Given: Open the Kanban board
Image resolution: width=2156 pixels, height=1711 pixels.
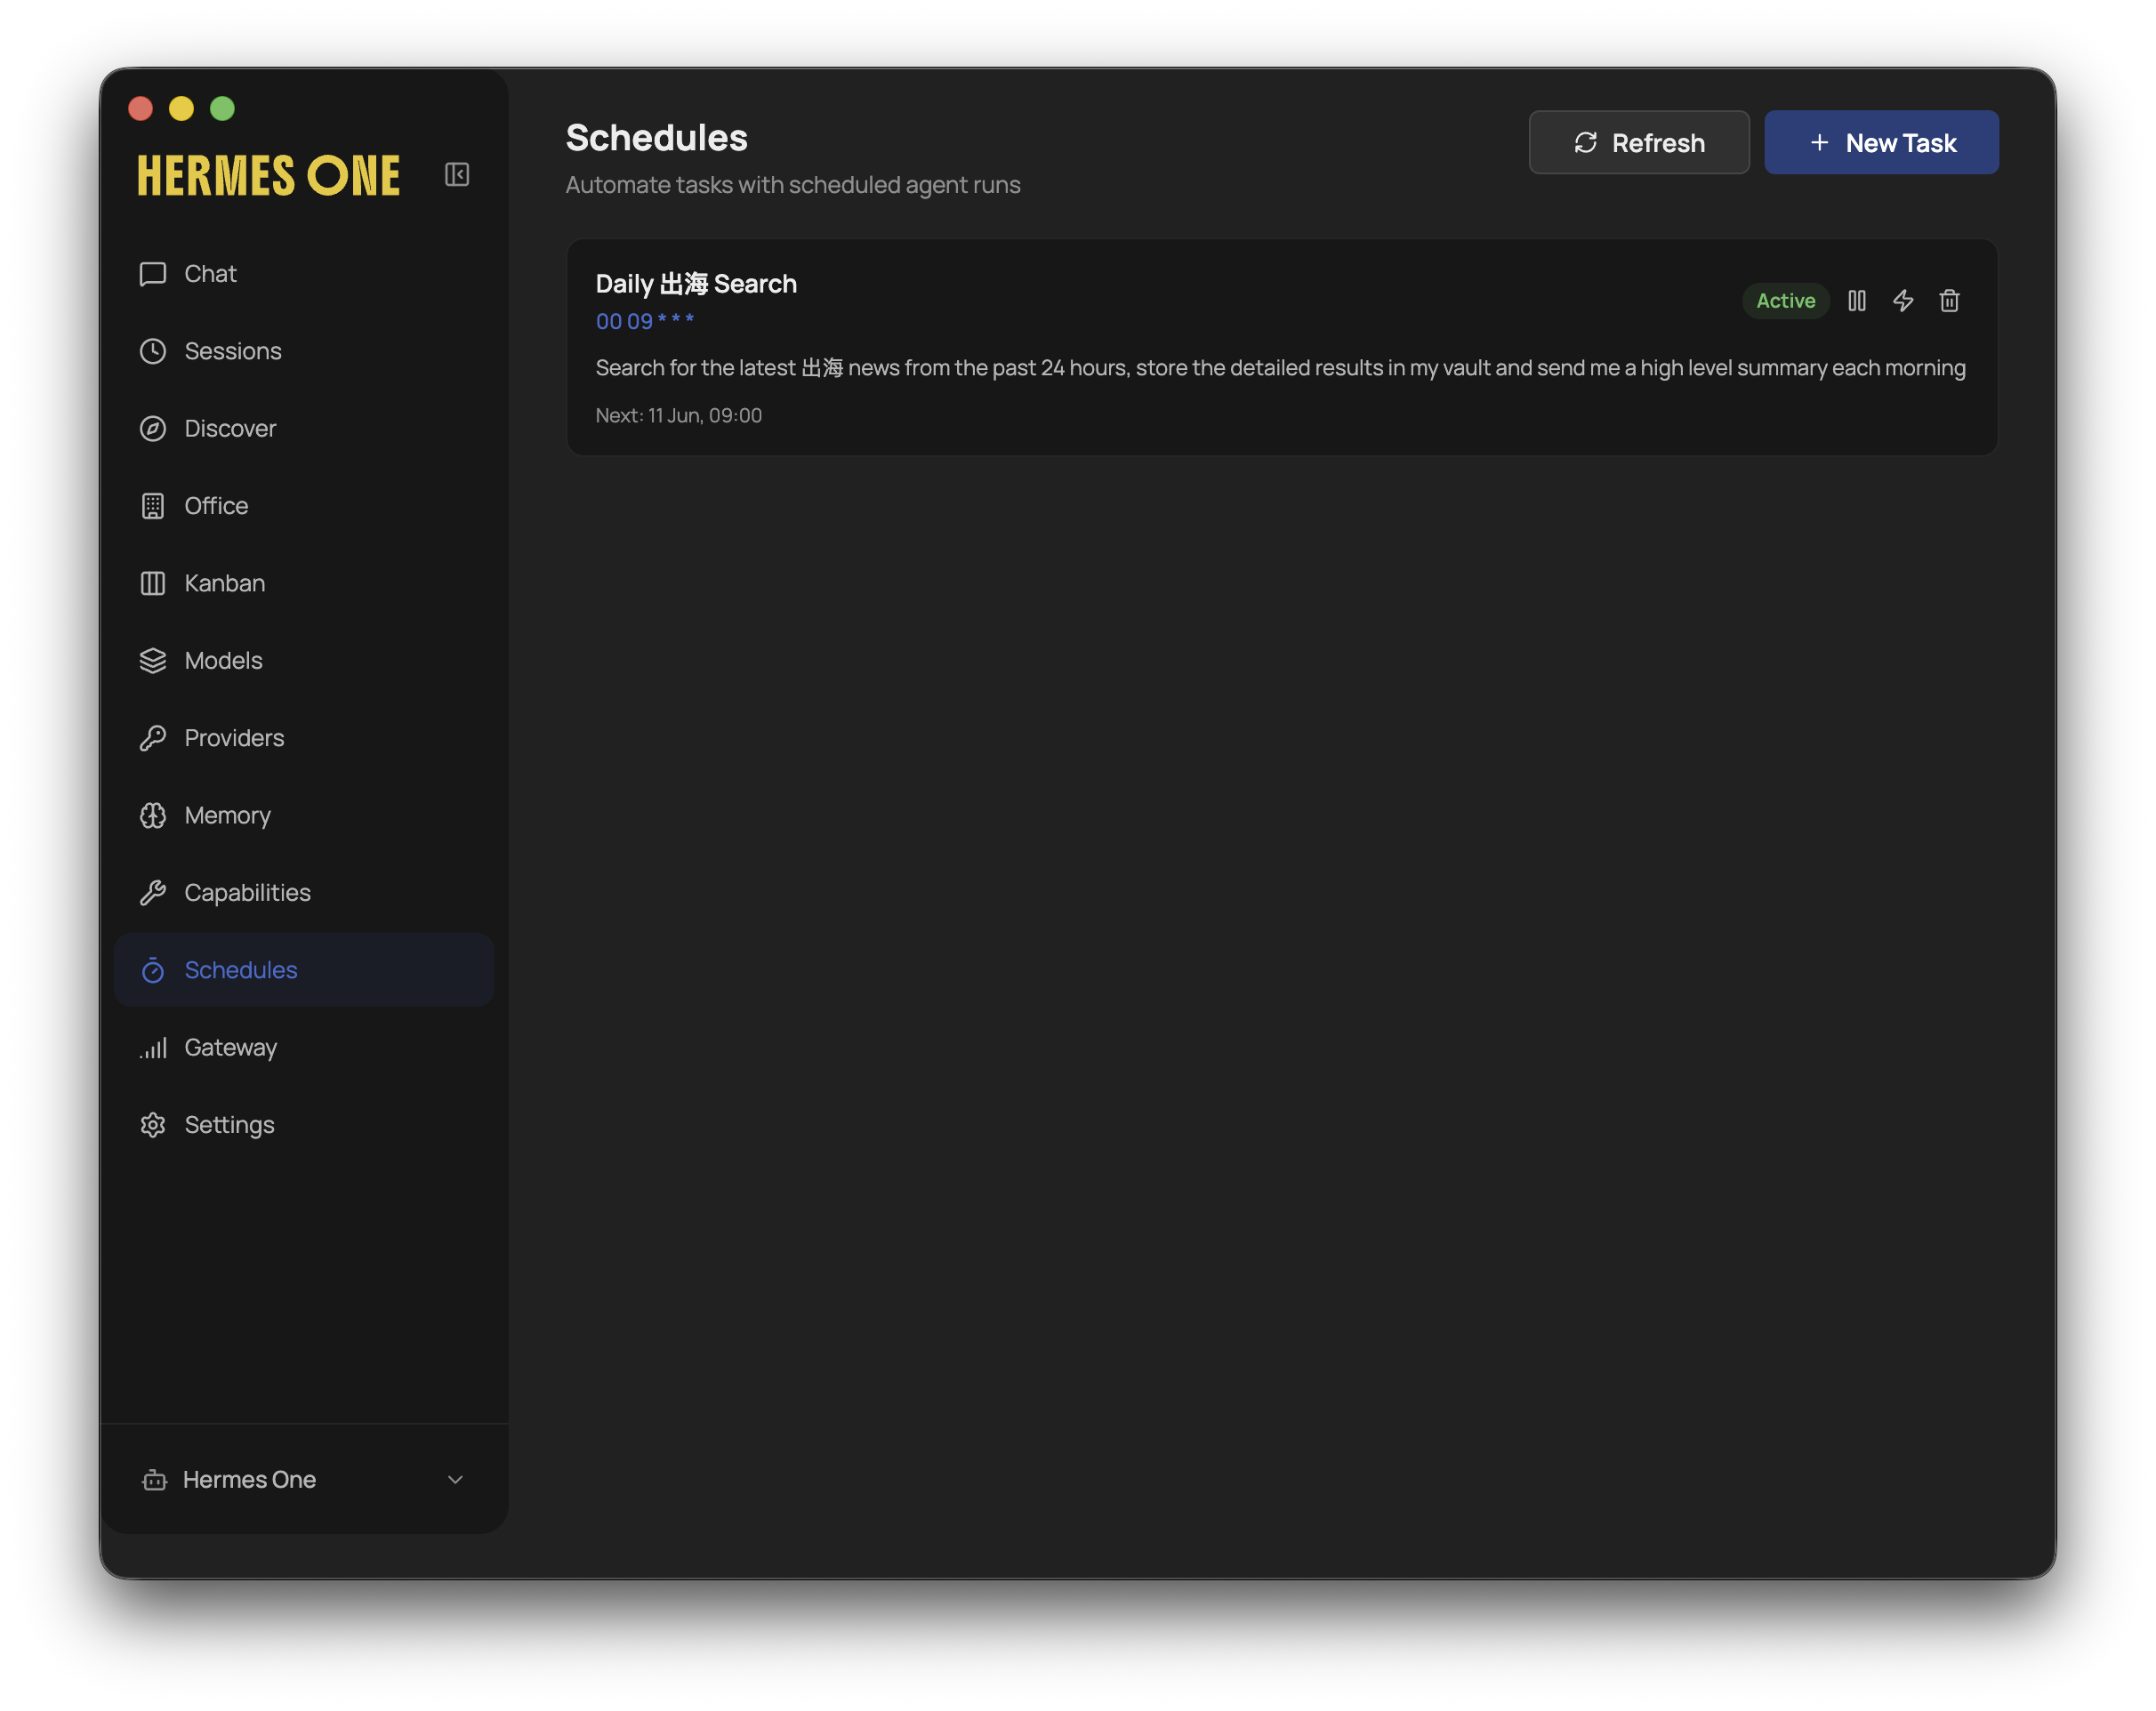Looking at the screenshot, I should [x=304, y=583].
